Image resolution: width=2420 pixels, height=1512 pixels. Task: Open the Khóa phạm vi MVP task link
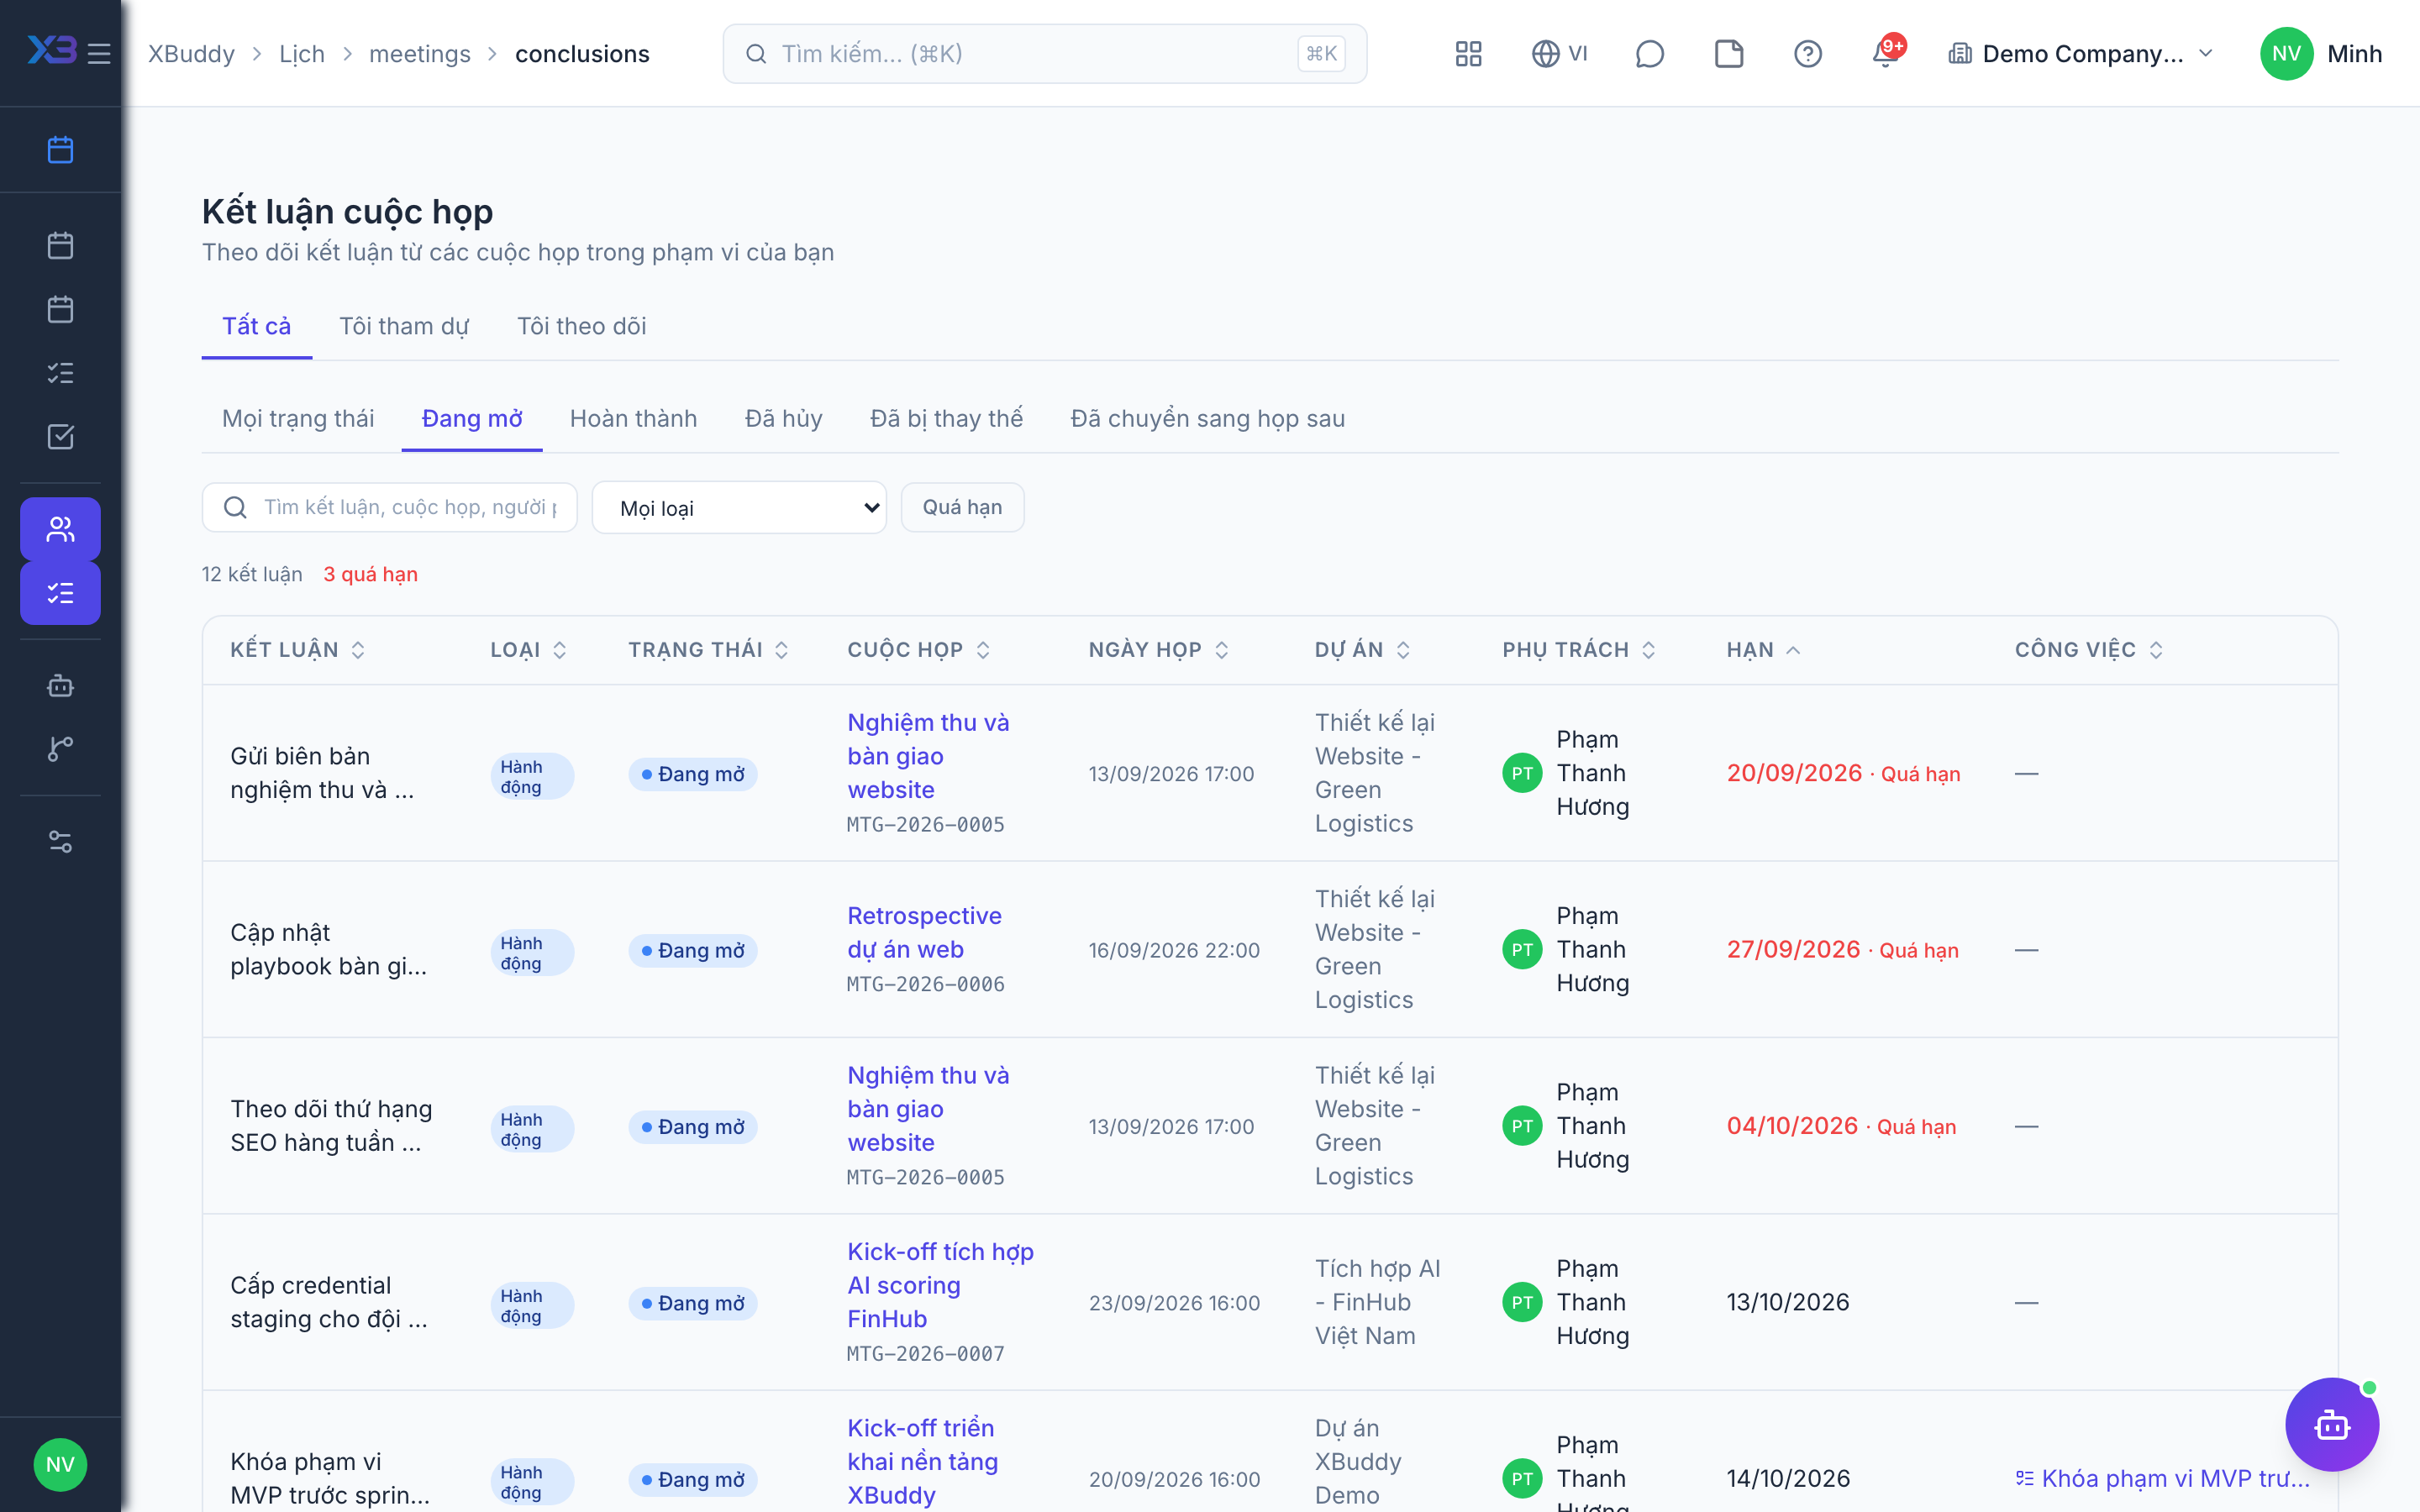click(2163, 1478)
